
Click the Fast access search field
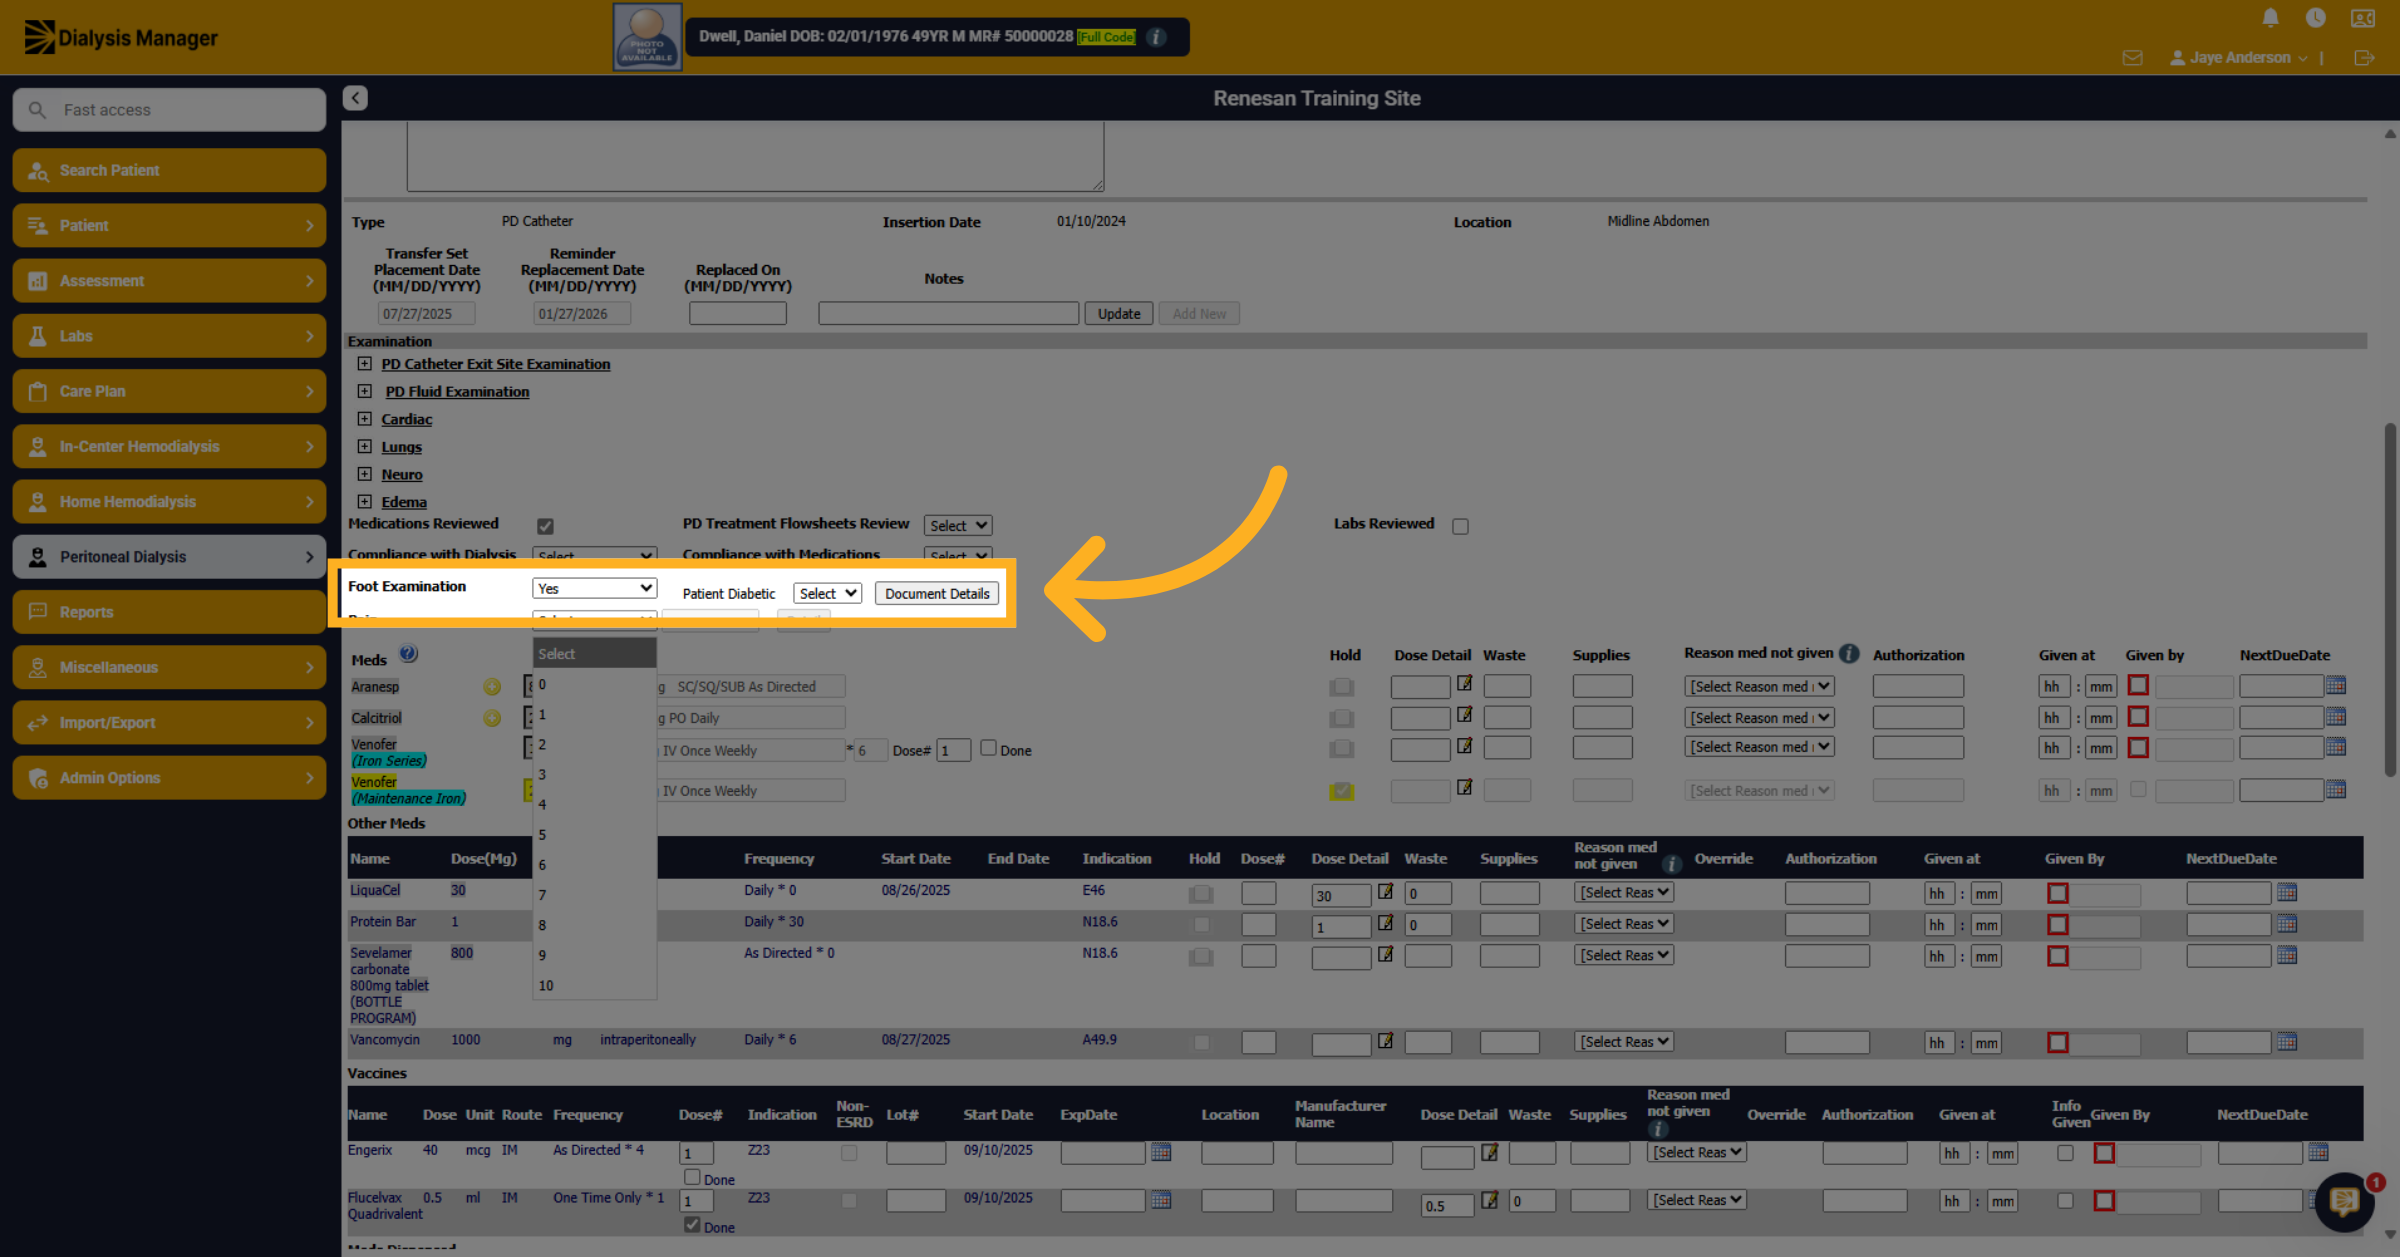[169, 110]
